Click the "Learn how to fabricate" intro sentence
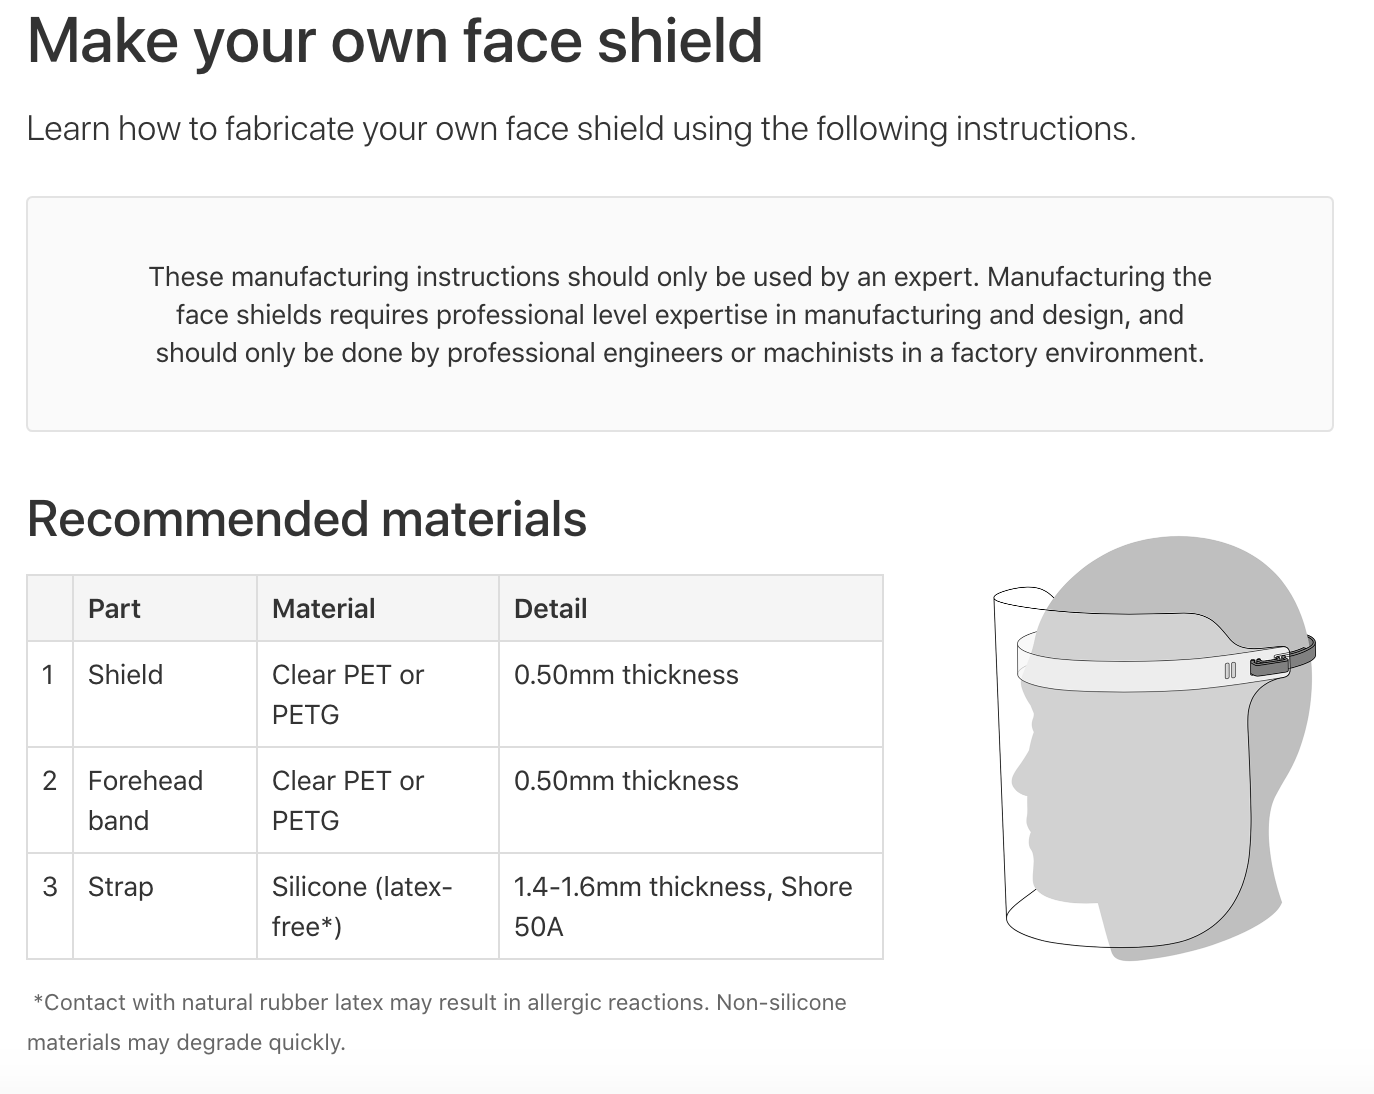 581,129
